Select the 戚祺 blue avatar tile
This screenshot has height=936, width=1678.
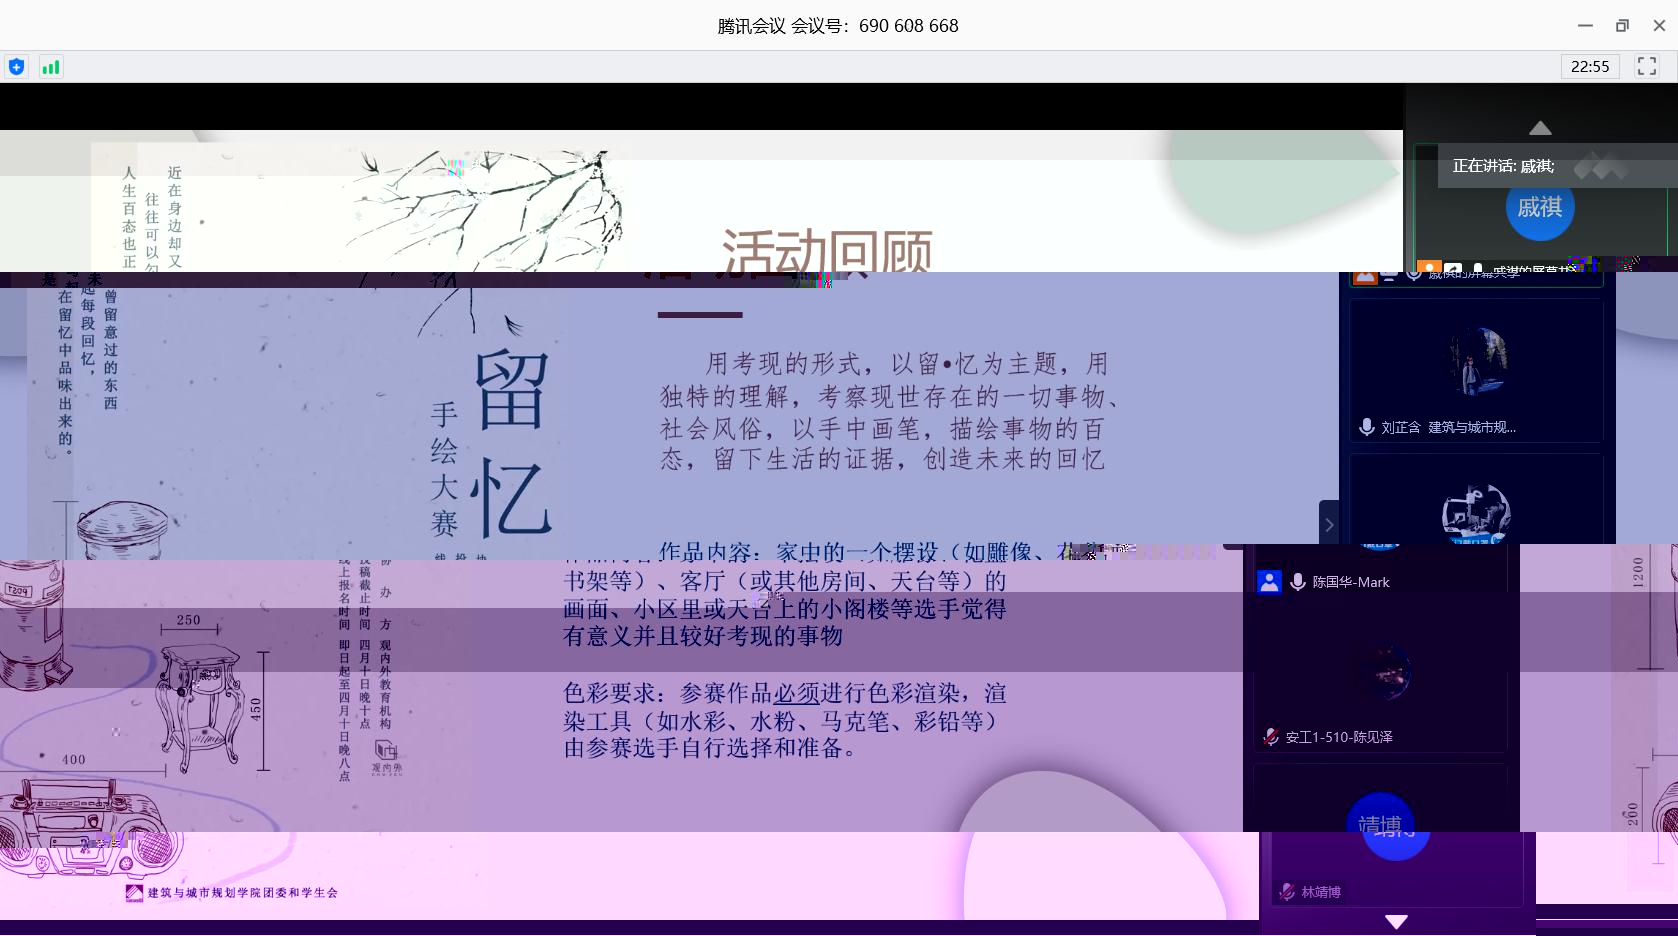(1540, 207)
